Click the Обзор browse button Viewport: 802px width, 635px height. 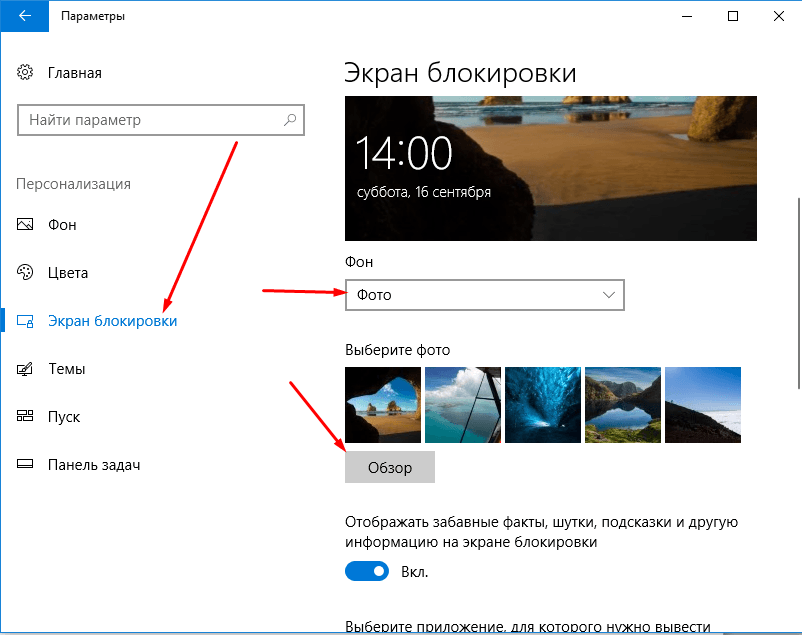pos(390,467)
